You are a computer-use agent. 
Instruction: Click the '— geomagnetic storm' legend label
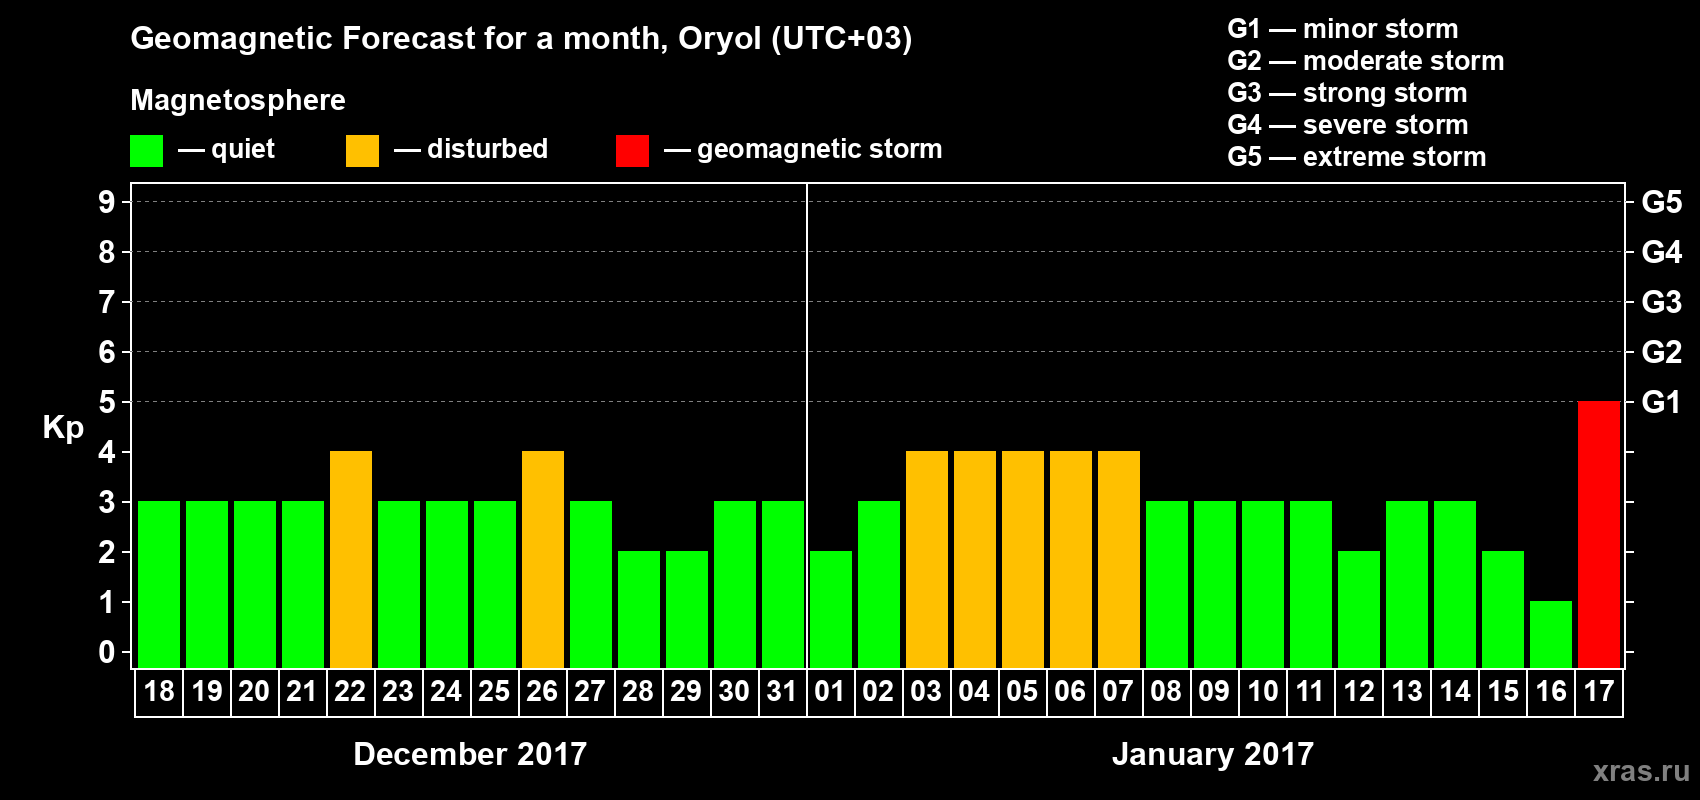(803, 149)
